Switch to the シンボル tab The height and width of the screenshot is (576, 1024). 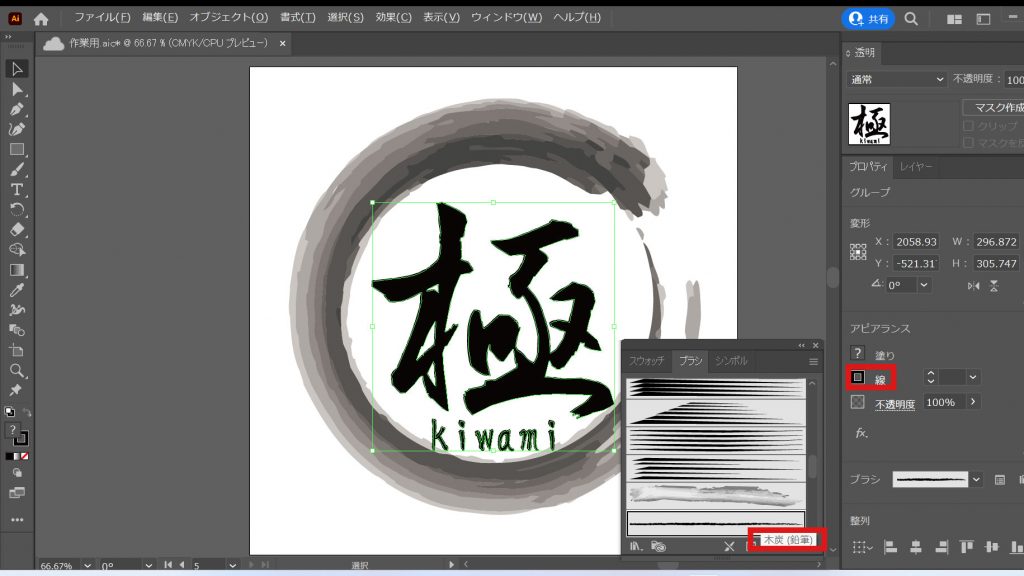731,360
